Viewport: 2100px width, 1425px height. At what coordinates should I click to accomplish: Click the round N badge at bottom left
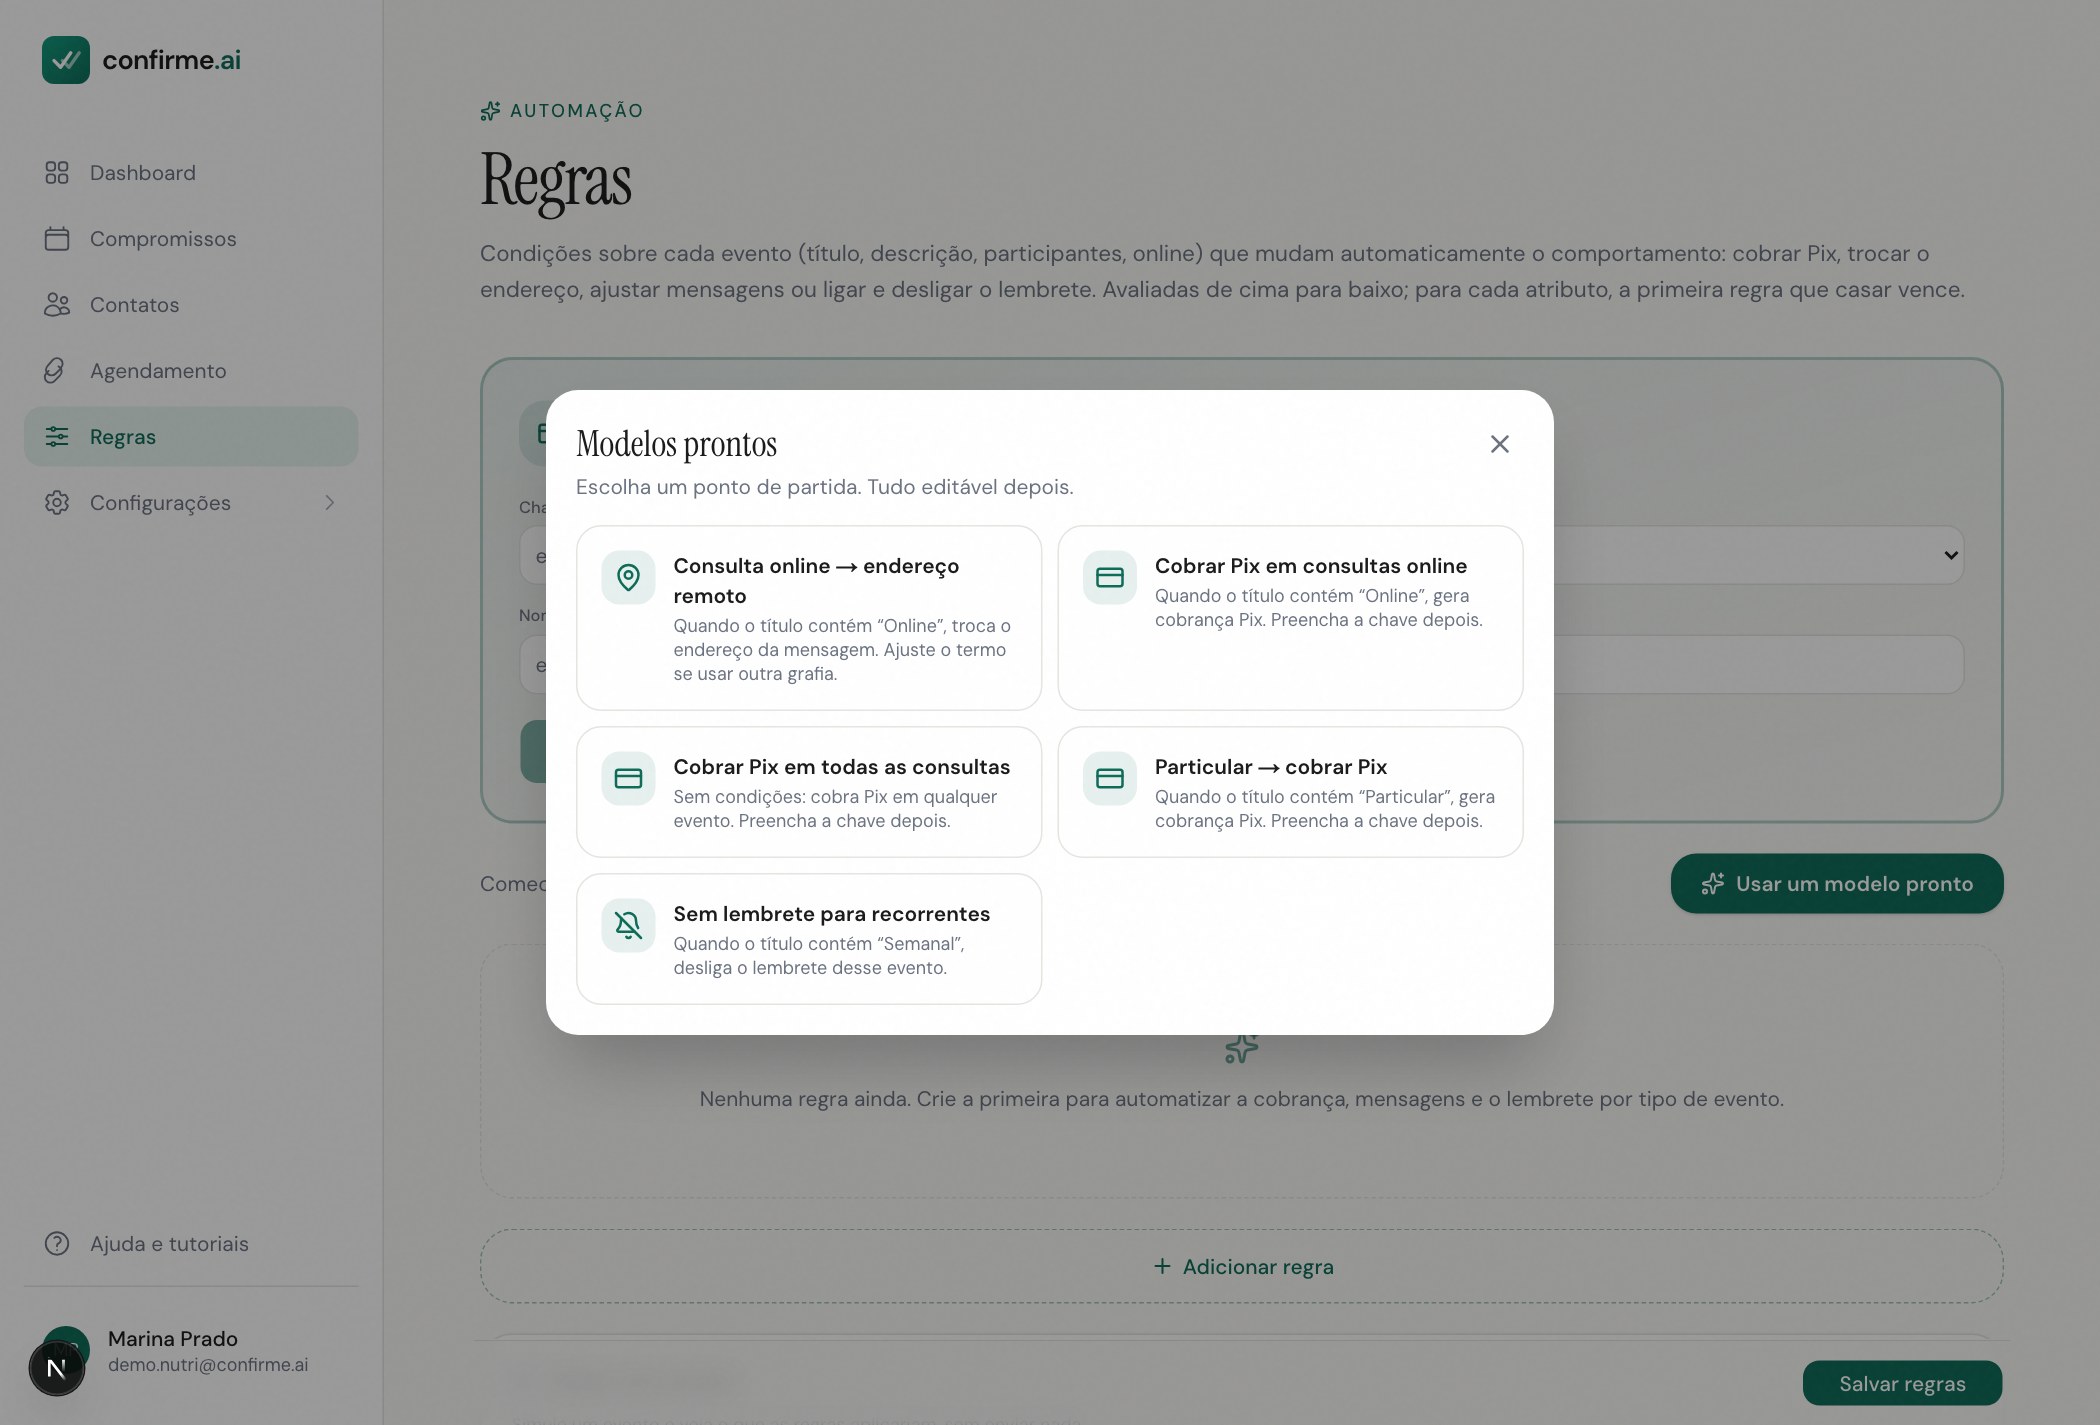[x=57, y=1368]
